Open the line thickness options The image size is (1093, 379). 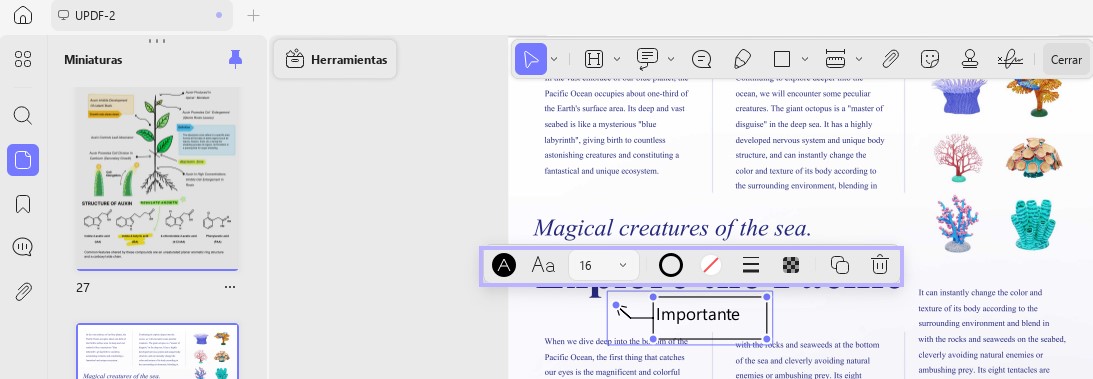pos(751,265)
